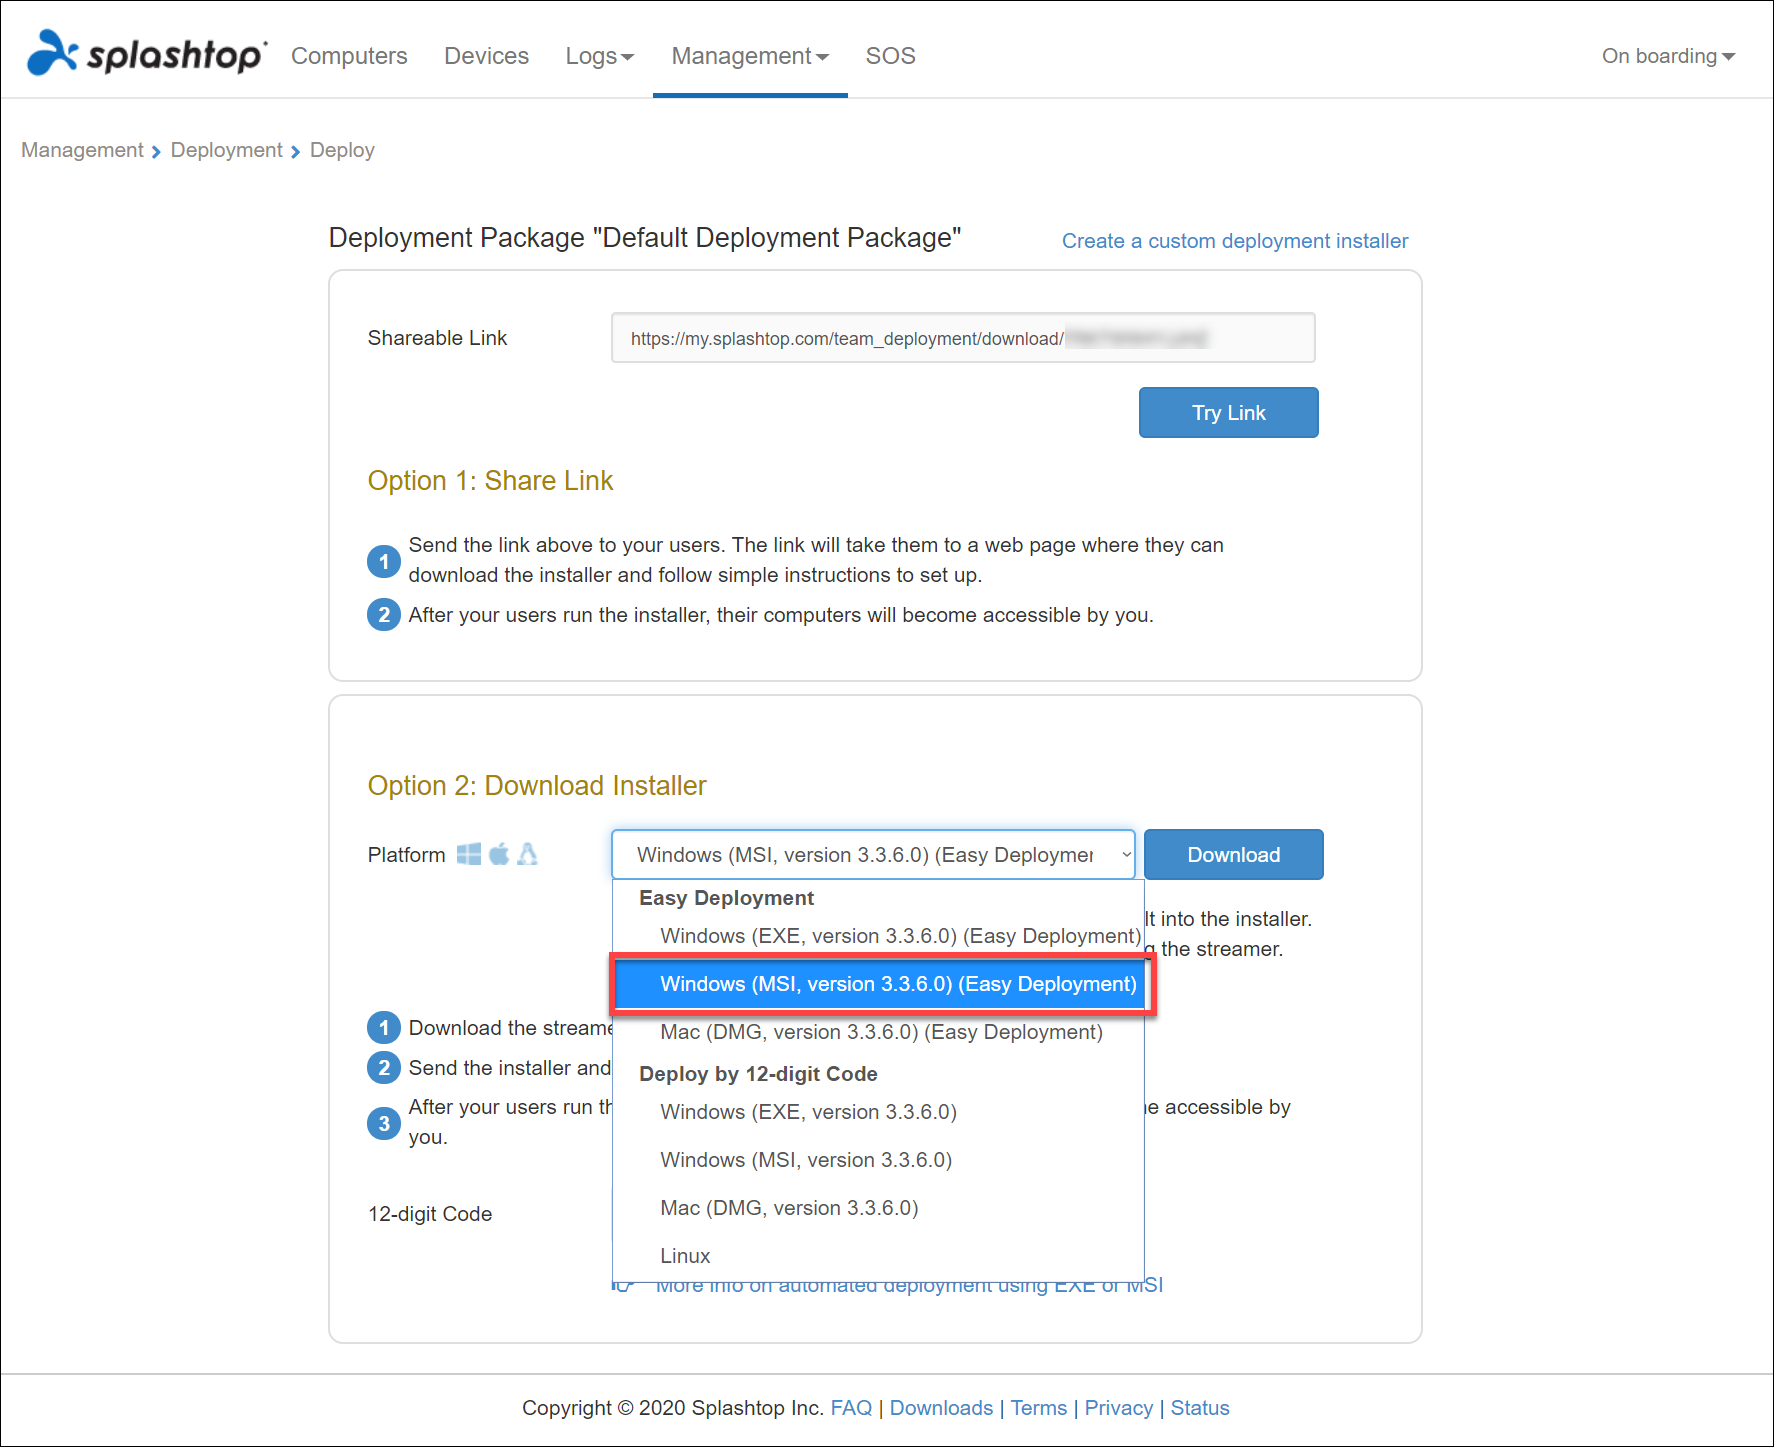Choose "Windows (EXE, version 3.3.6.0)" under 12-digit Code
Image resolution: width=1774 pixels, height=1447 pixels.
click(808, 1111)
